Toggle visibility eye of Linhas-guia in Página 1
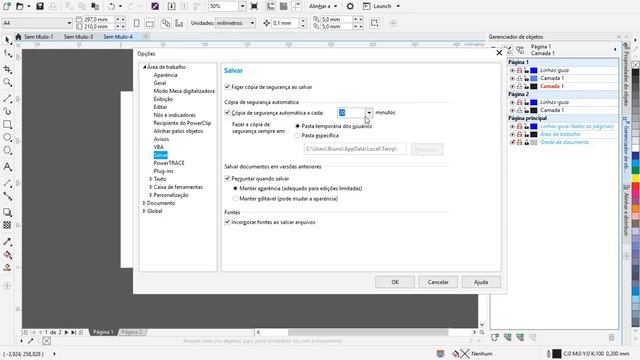 [512, 70]
